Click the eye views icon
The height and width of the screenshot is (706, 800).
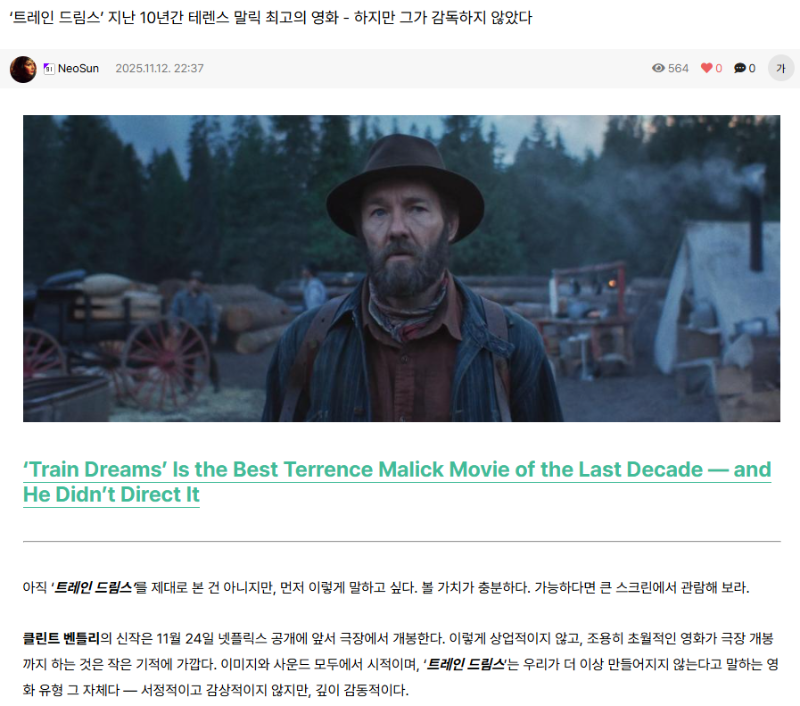click(x=658, y=68)
